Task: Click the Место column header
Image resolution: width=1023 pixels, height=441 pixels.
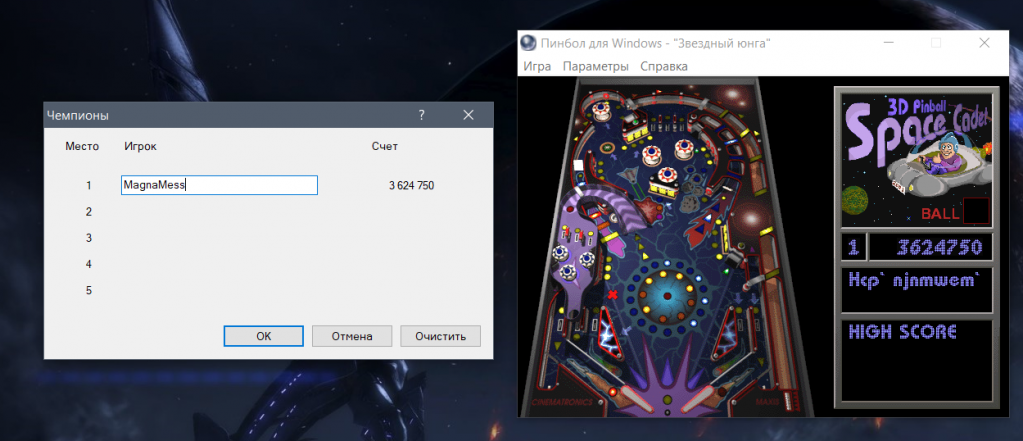Action: pyautogui.click(x=82, y=146)
